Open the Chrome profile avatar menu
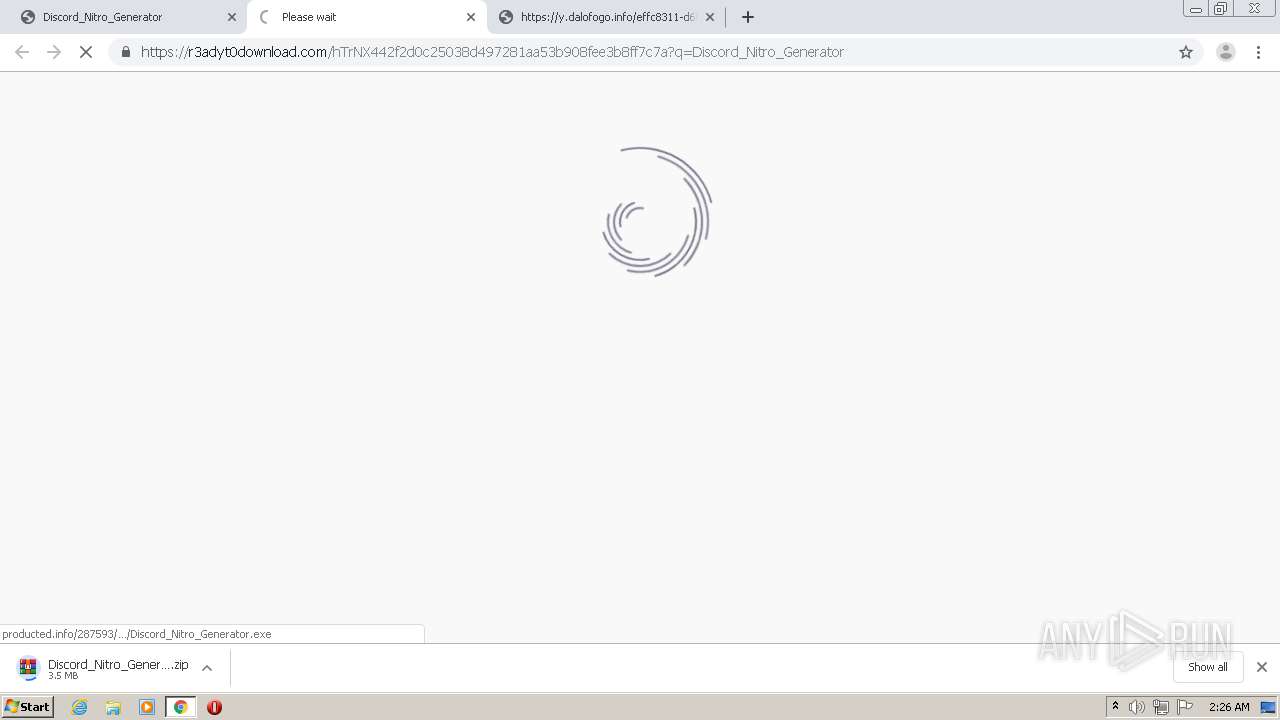Screen dimensions: 1280x720 (x=1226, y=52)
